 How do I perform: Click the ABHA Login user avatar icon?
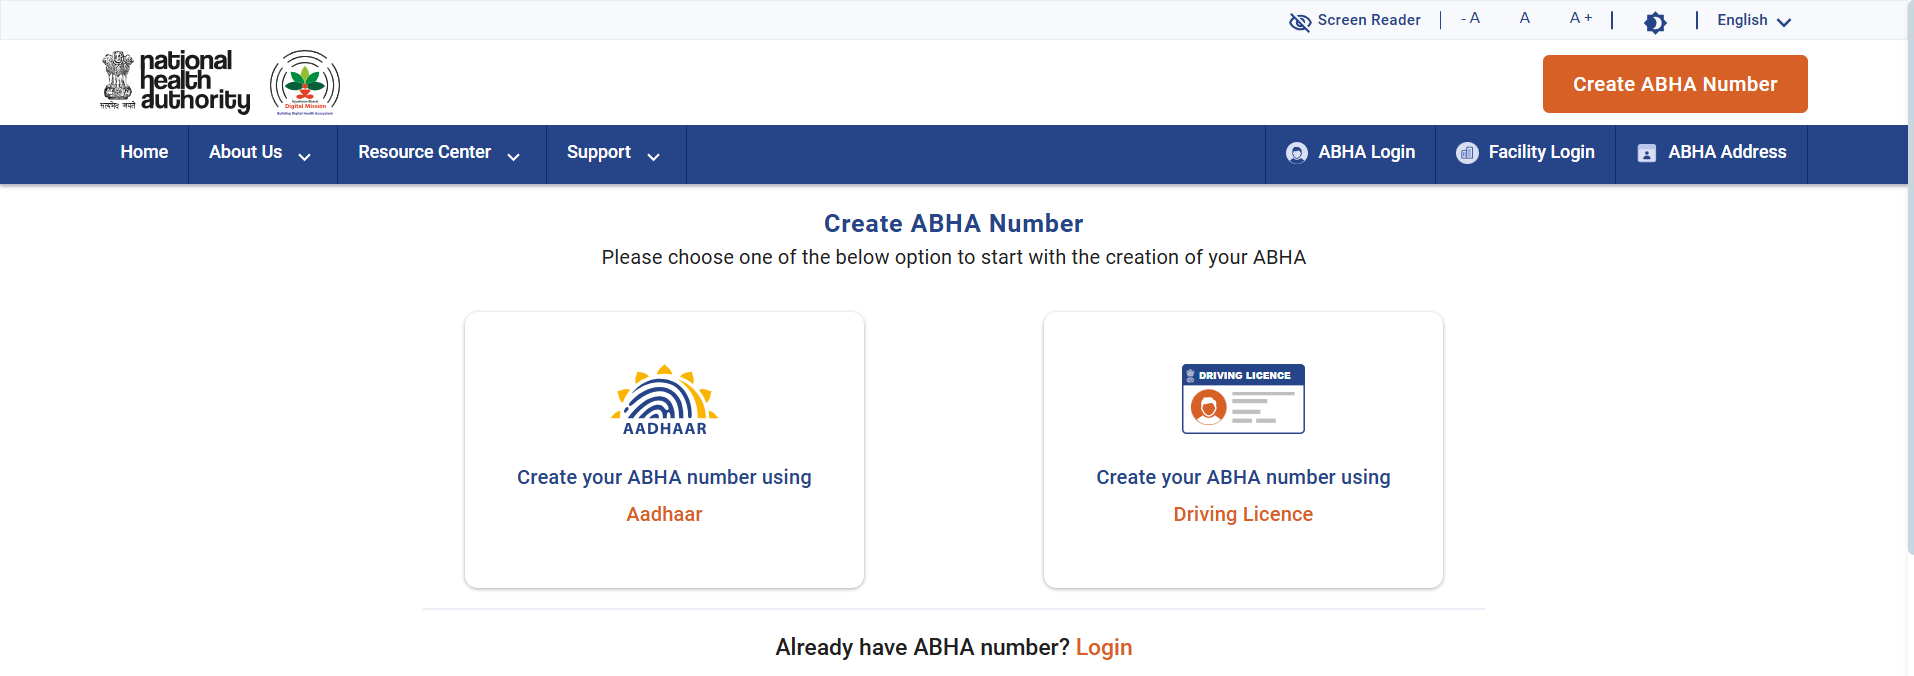pos(1297,153)
